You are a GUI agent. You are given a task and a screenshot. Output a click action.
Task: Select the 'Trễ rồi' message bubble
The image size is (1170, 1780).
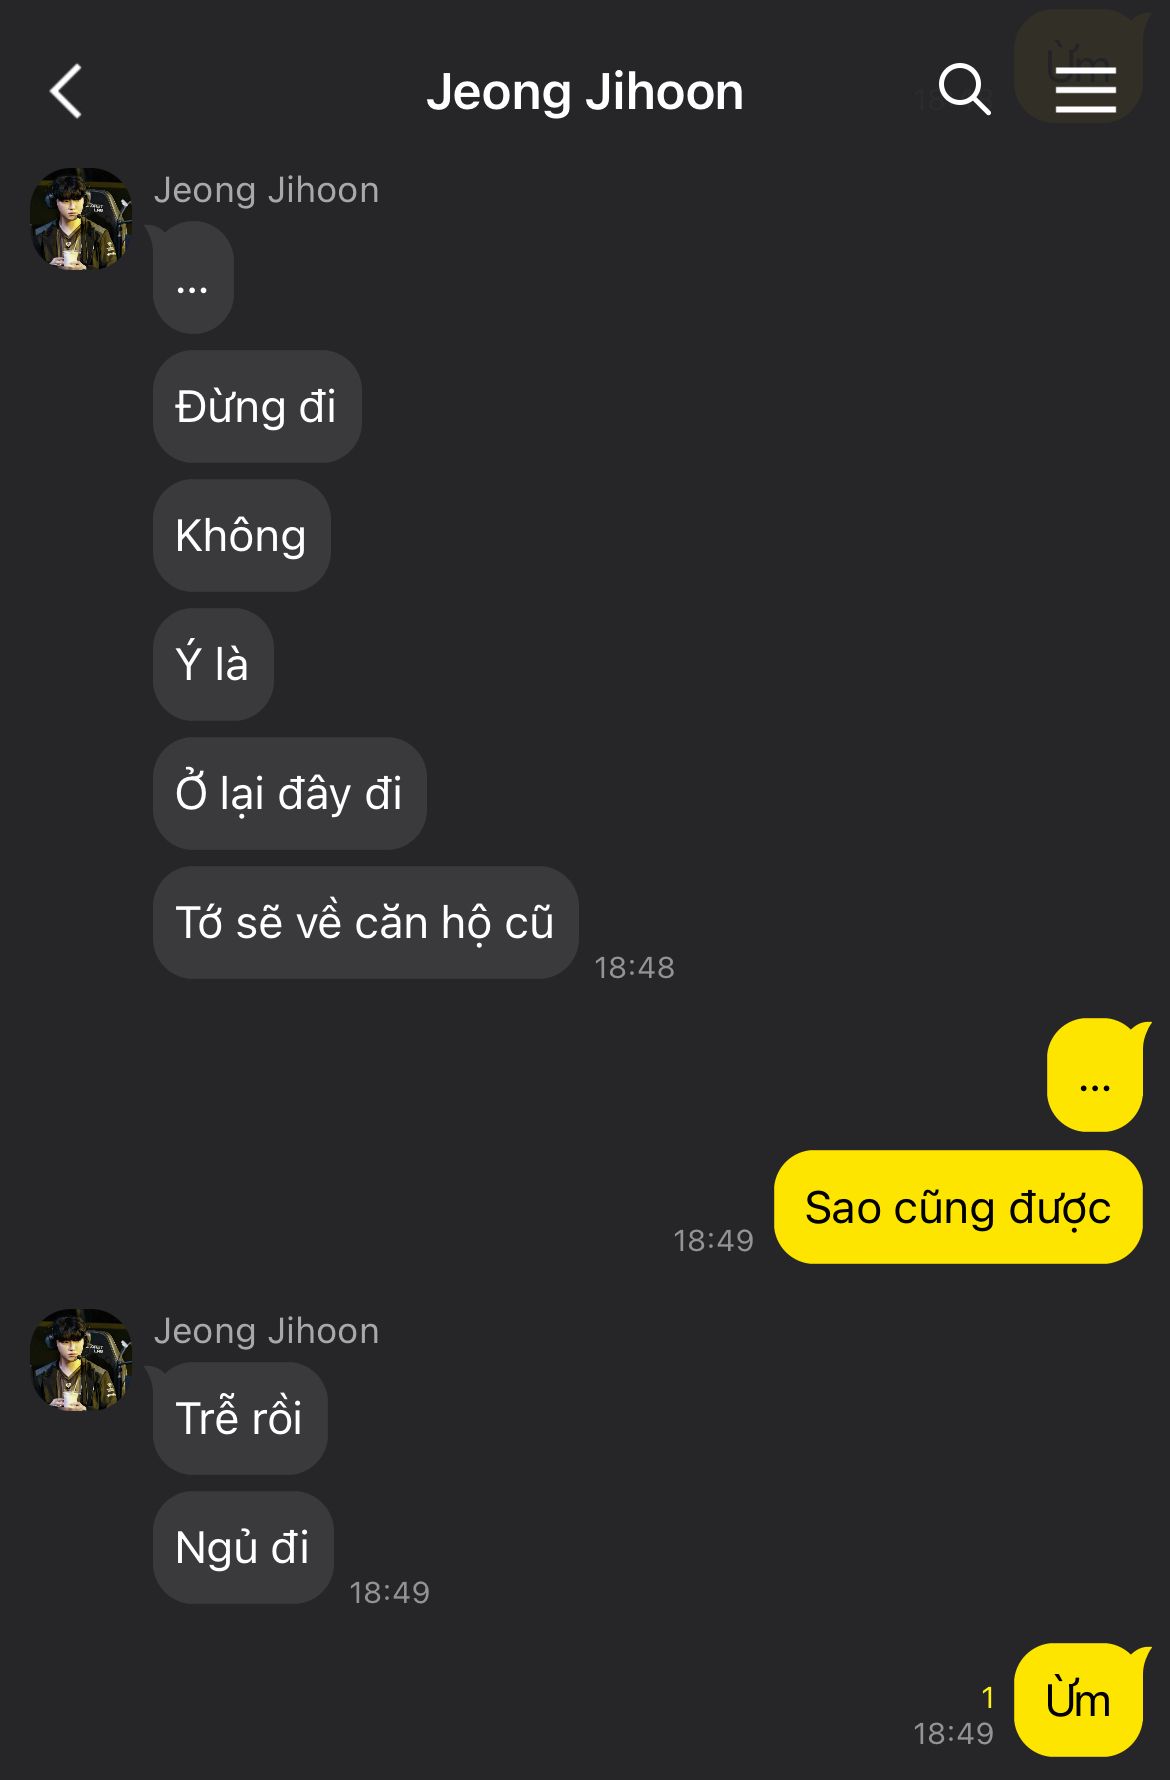(x=240, y=1418)
